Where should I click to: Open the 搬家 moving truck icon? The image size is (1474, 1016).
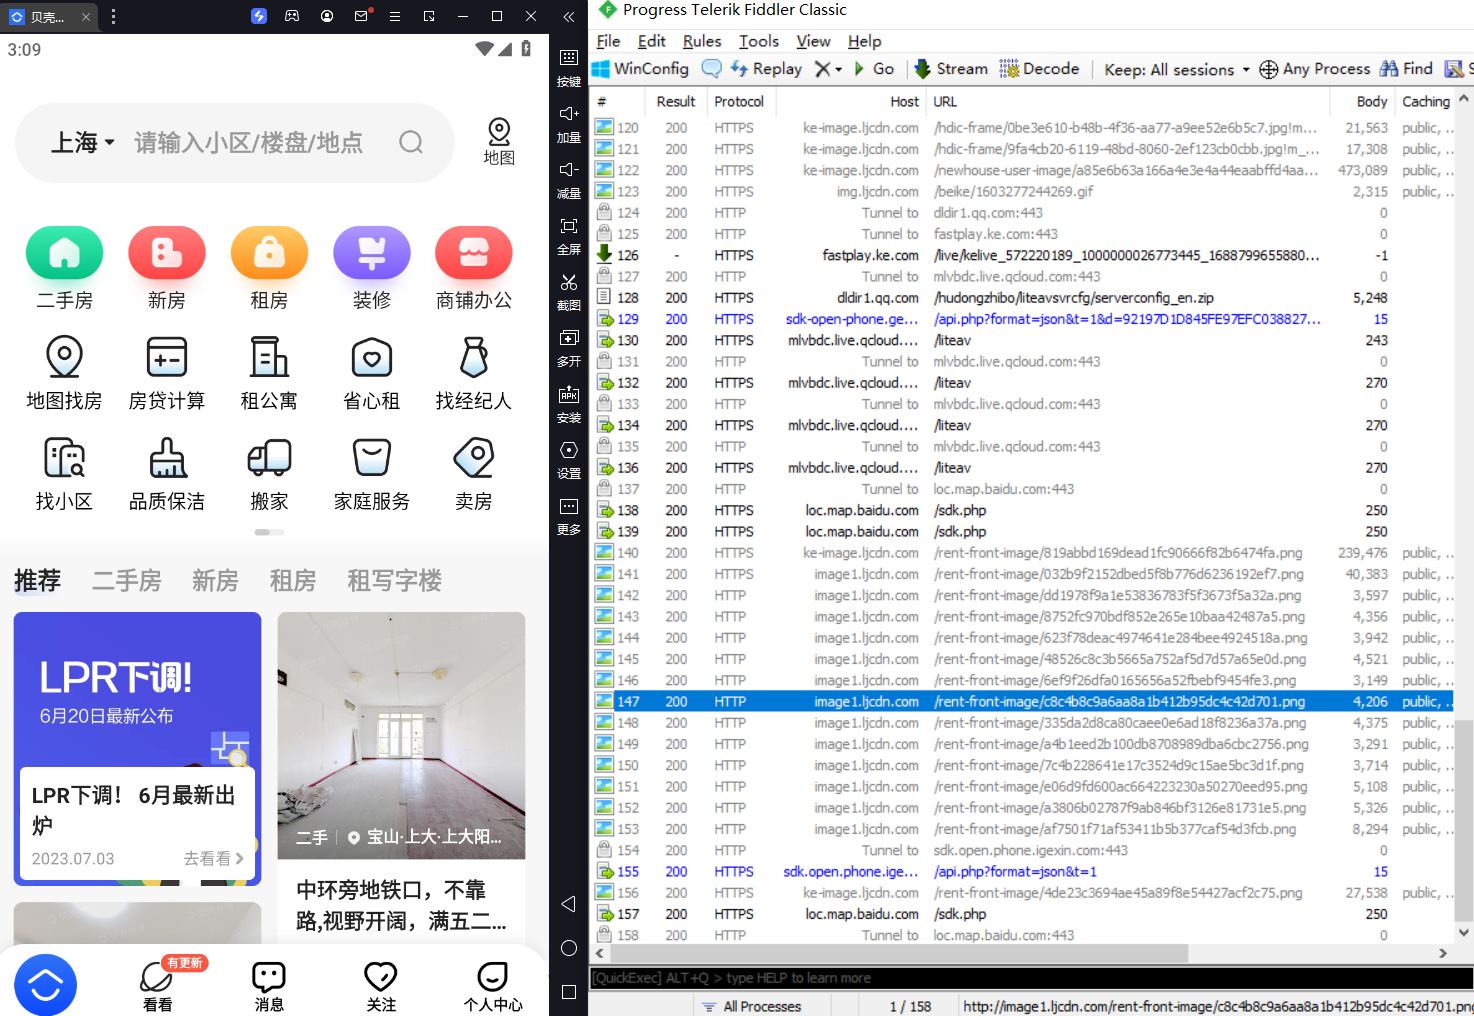pos(269,458)
